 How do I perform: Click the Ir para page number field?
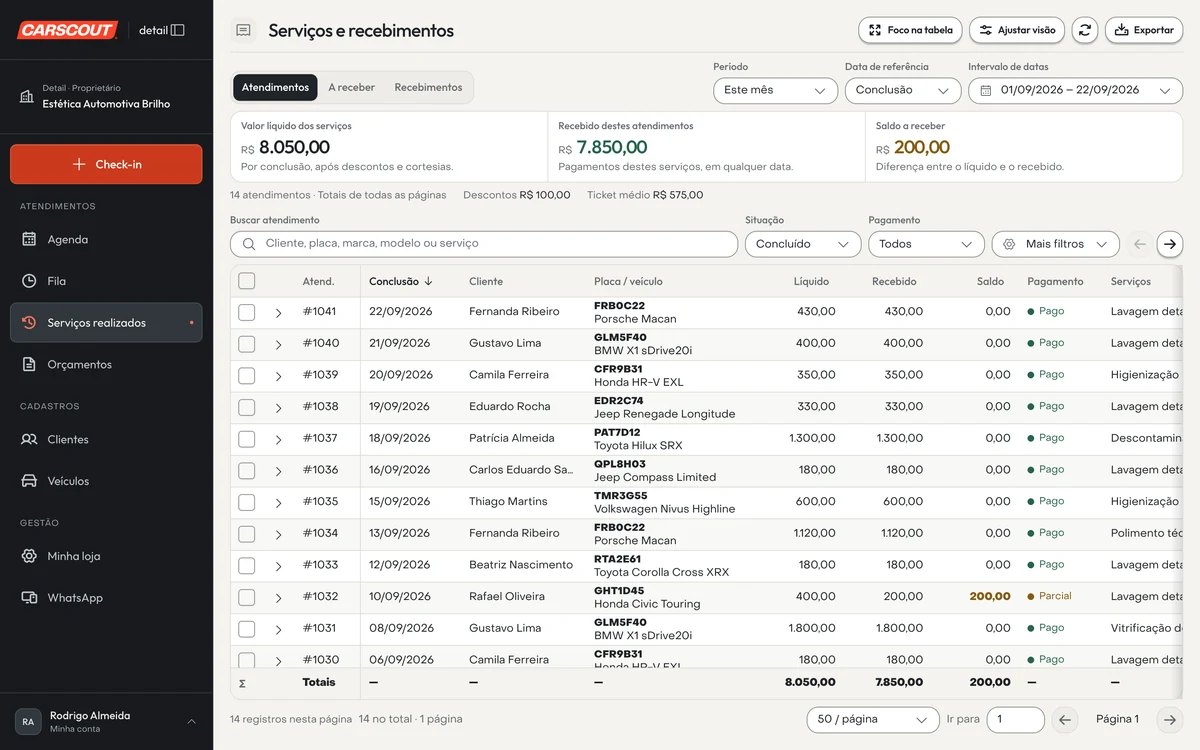click(1016, 719)
